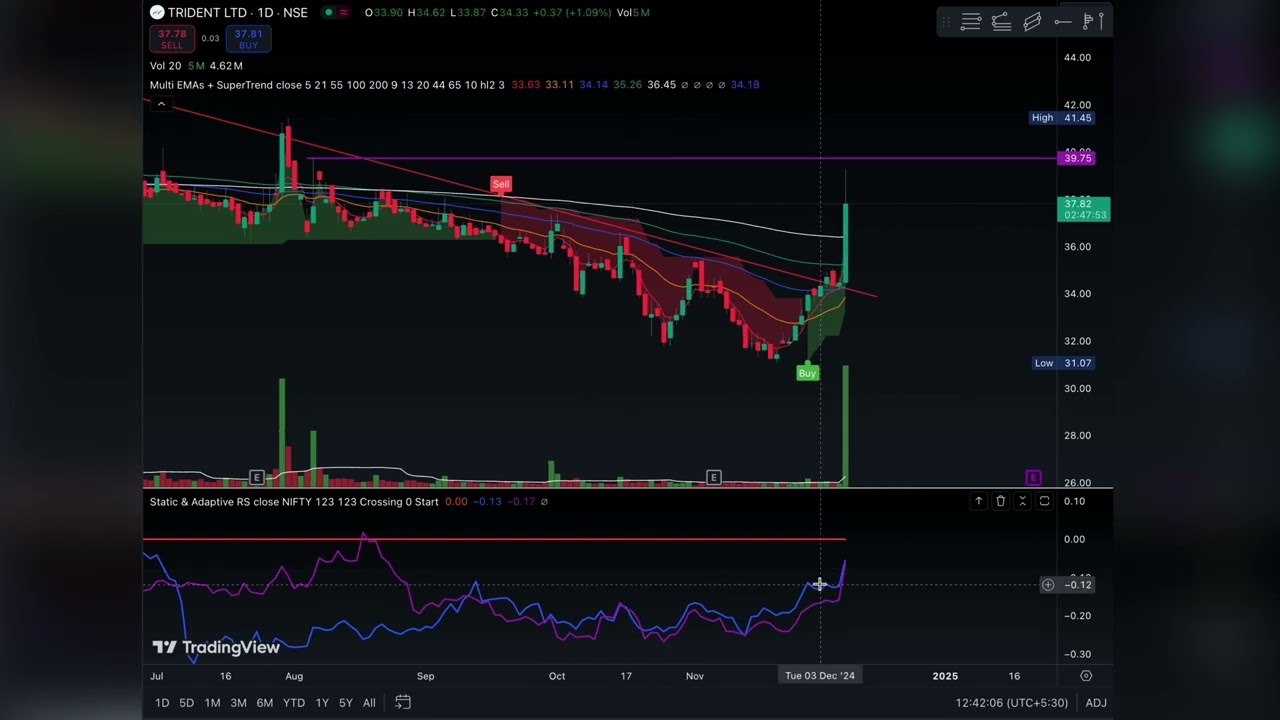Open the earnings marker E near November
The height and width of the screenshot is (720, 1280).
point(714,477)
